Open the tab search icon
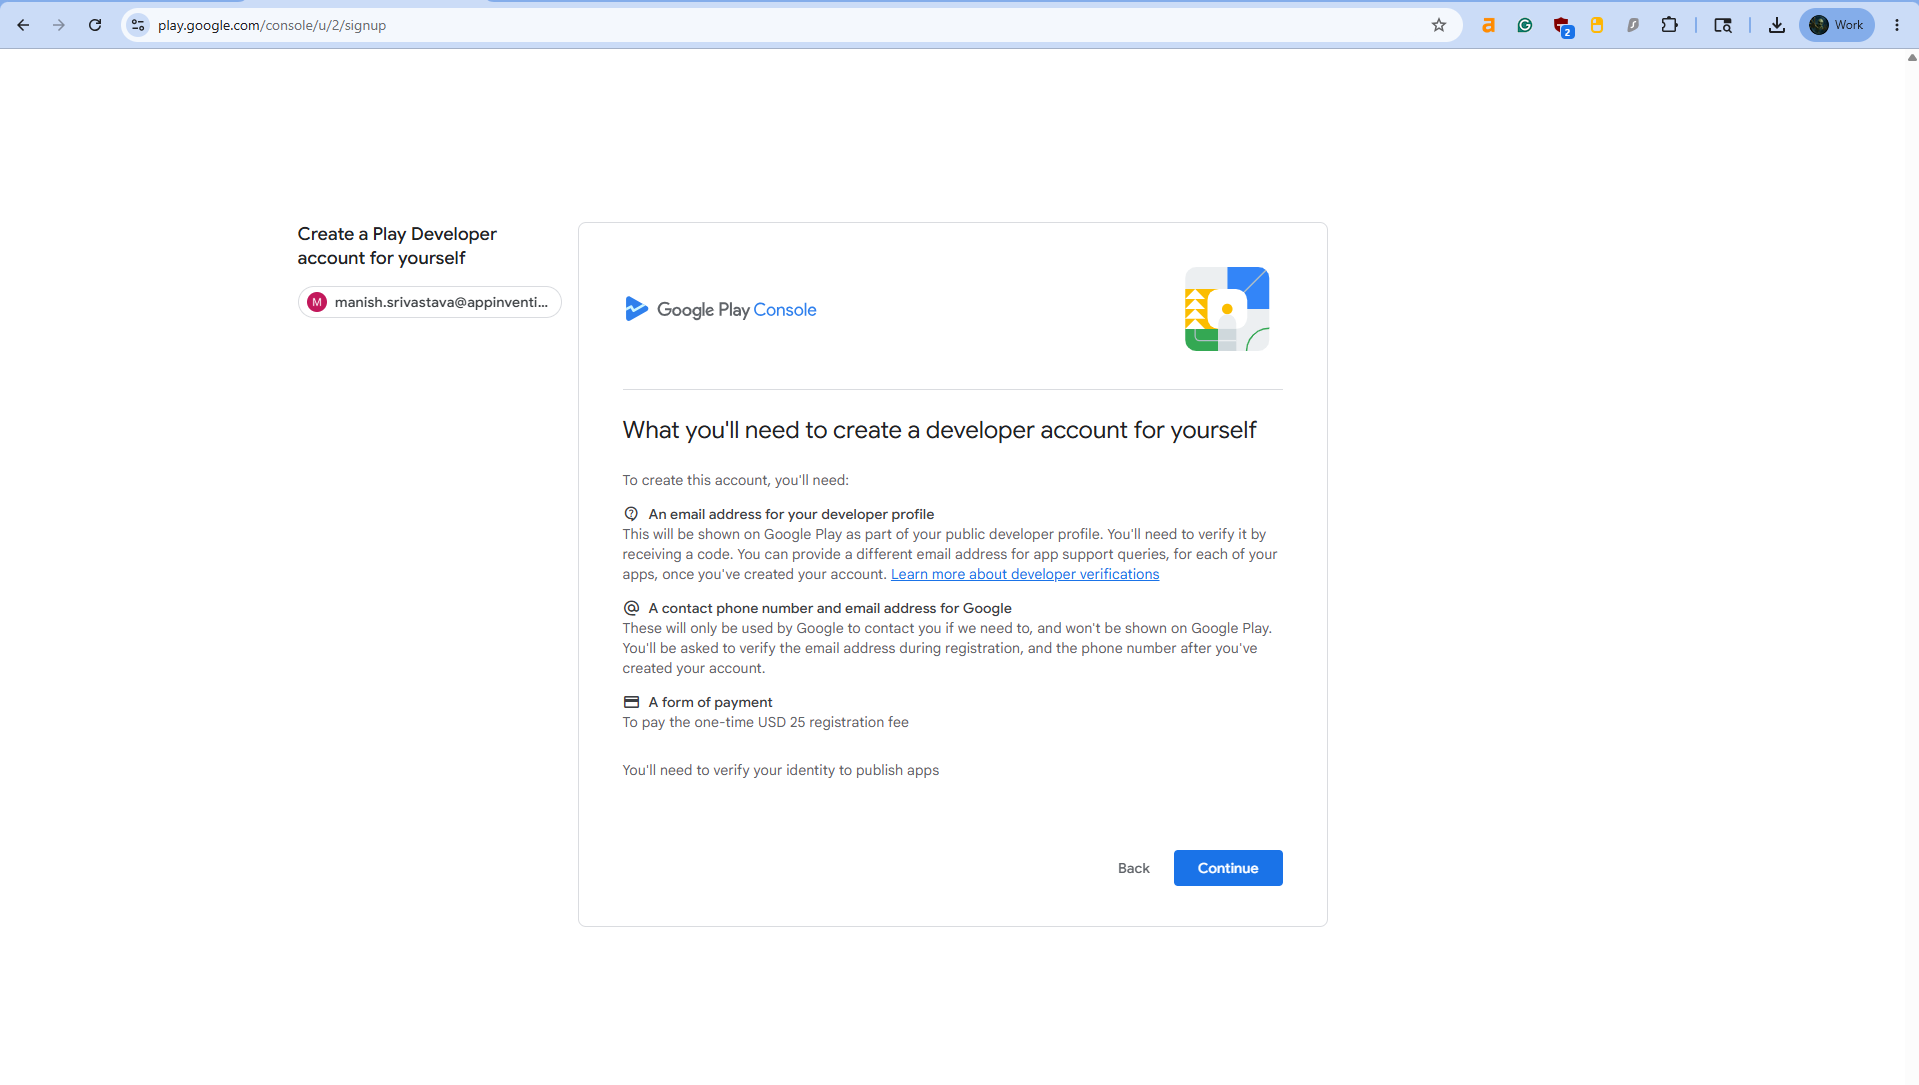 [x=1723, y=25]
